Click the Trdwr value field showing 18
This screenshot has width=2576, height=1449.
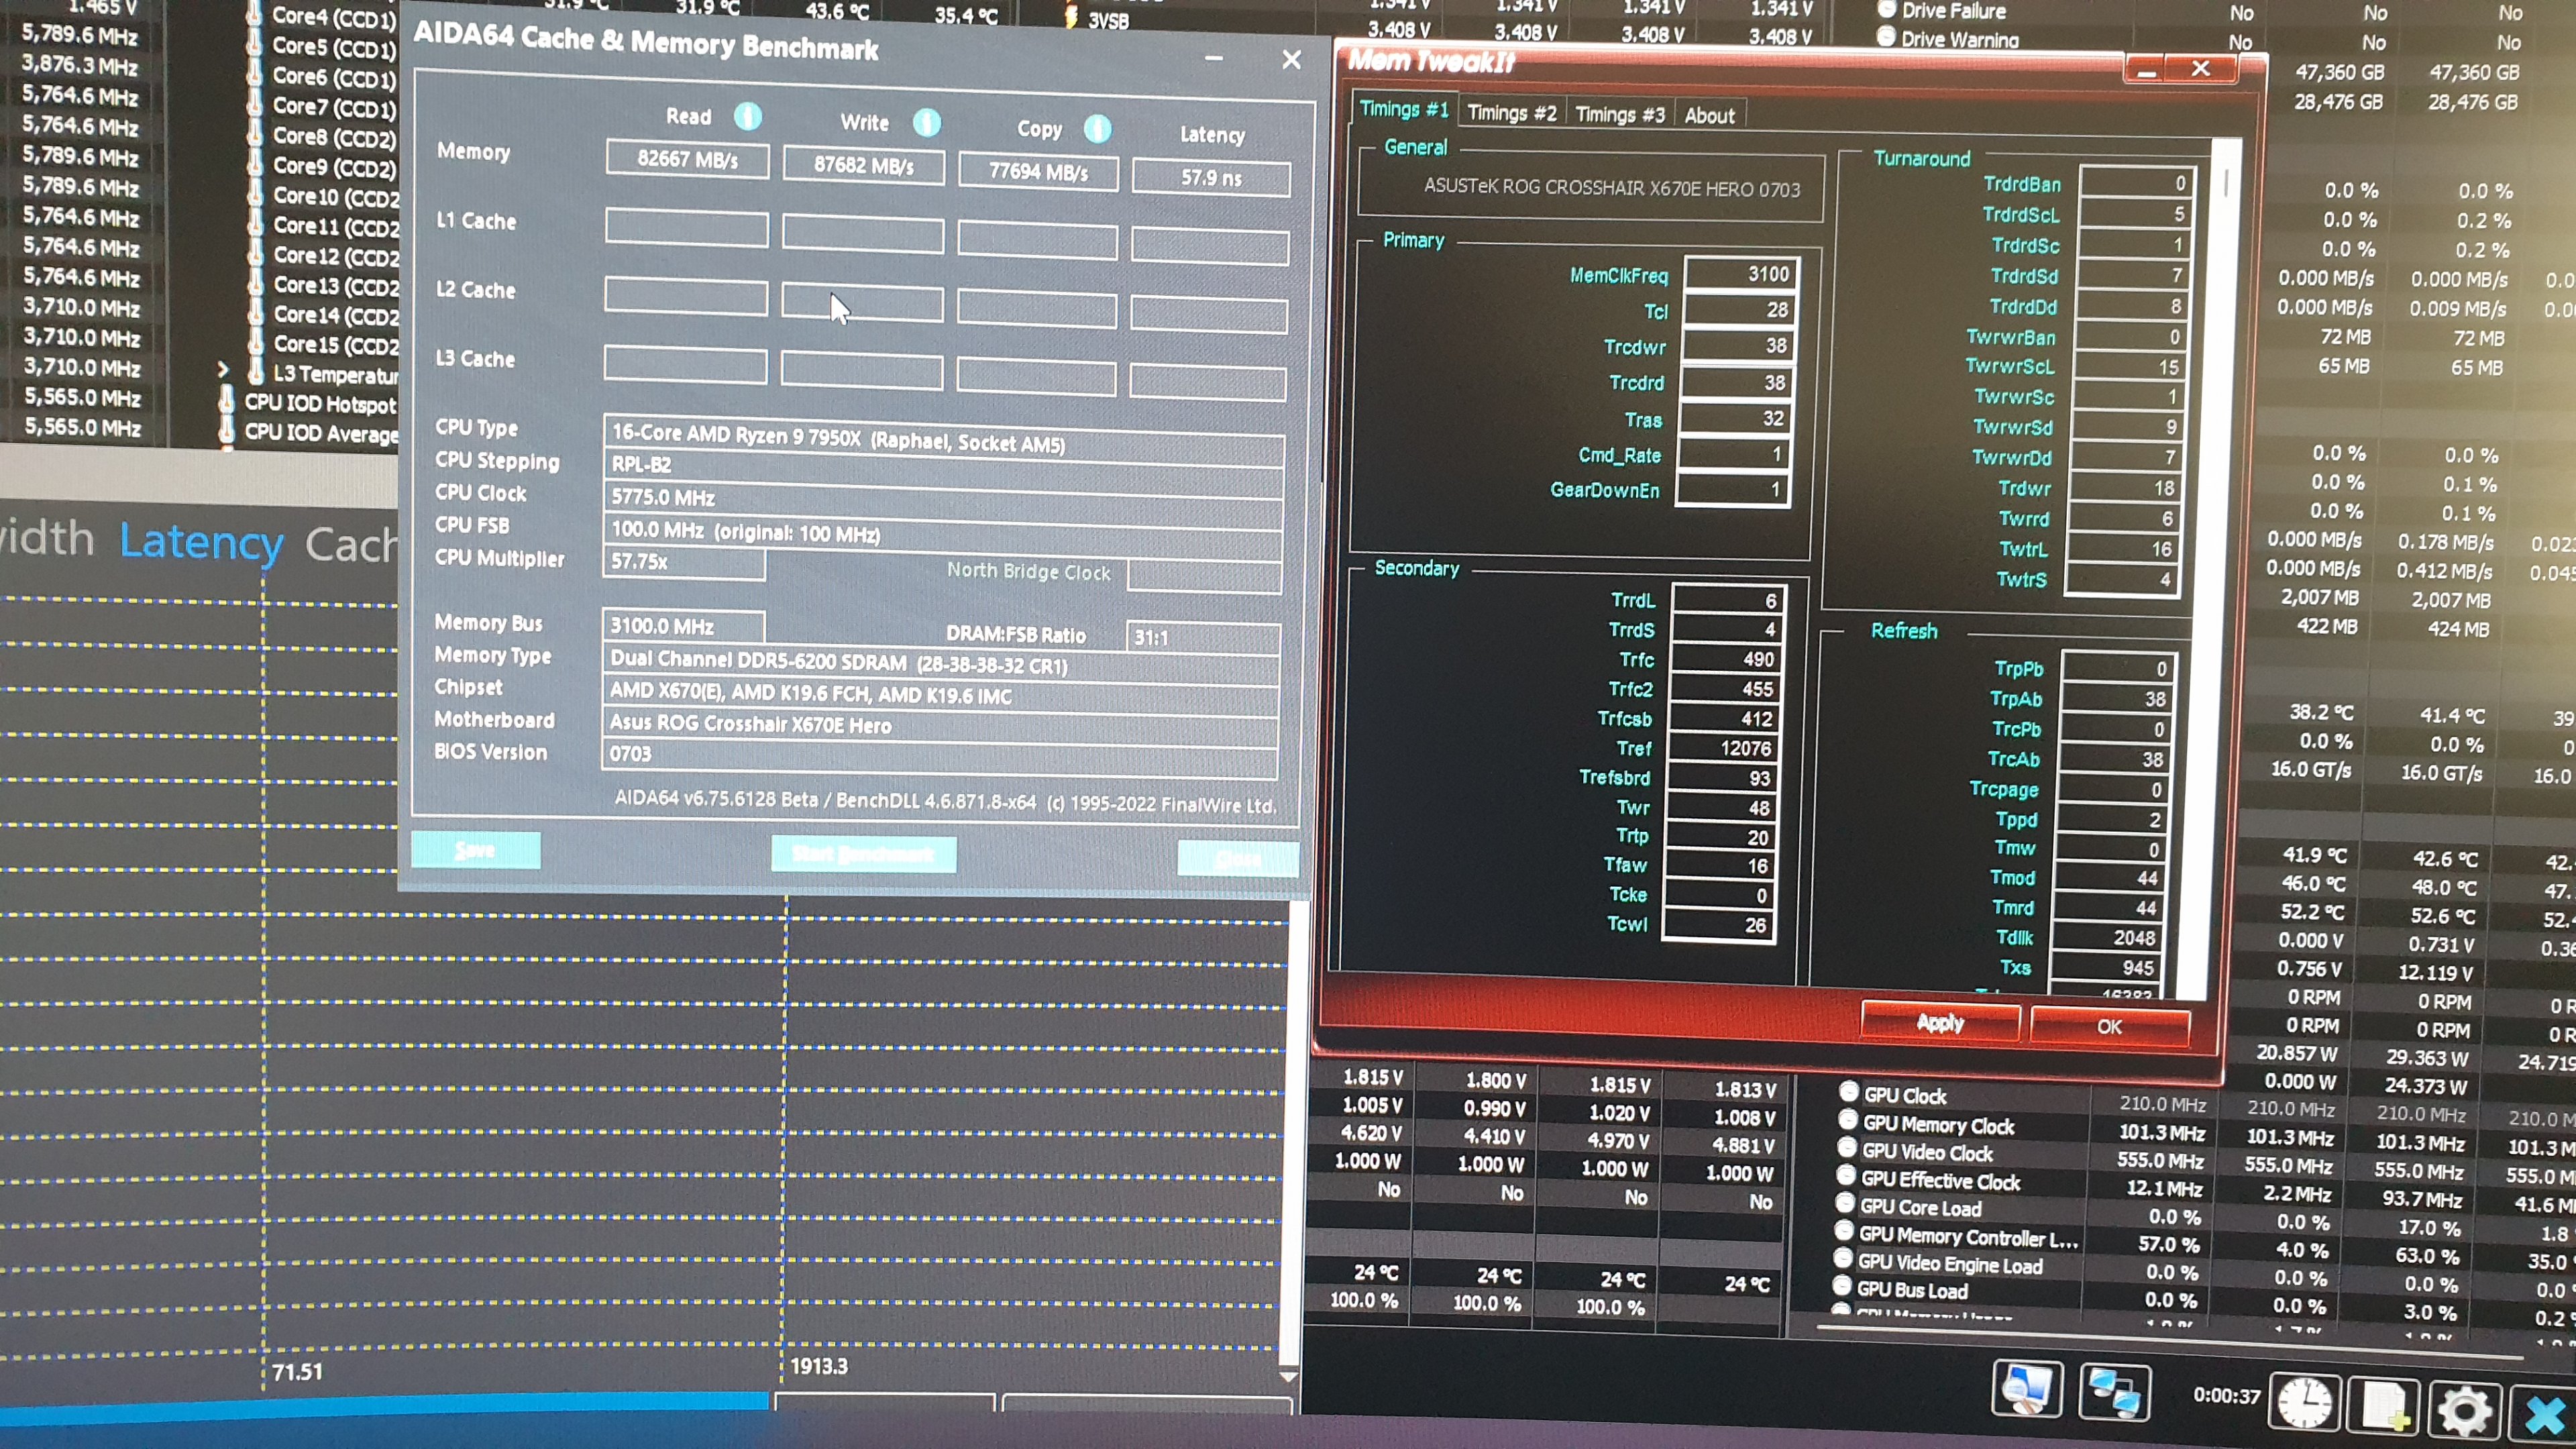pos(2125,488)
